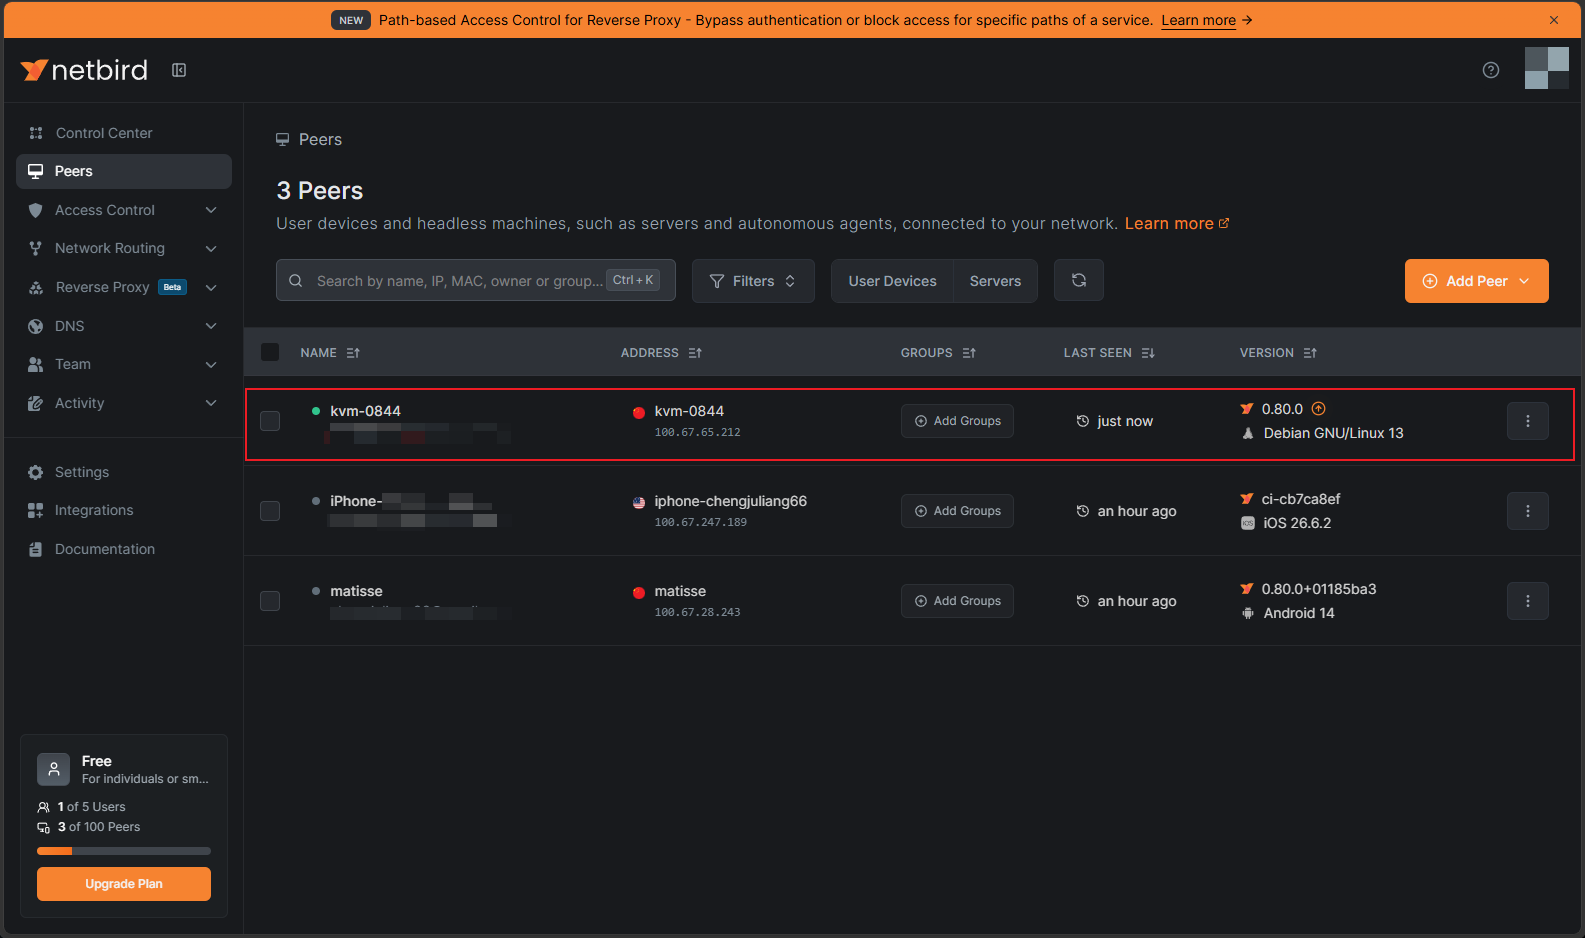Open Settings page
Screen dimensions: 1585x938
124,472
